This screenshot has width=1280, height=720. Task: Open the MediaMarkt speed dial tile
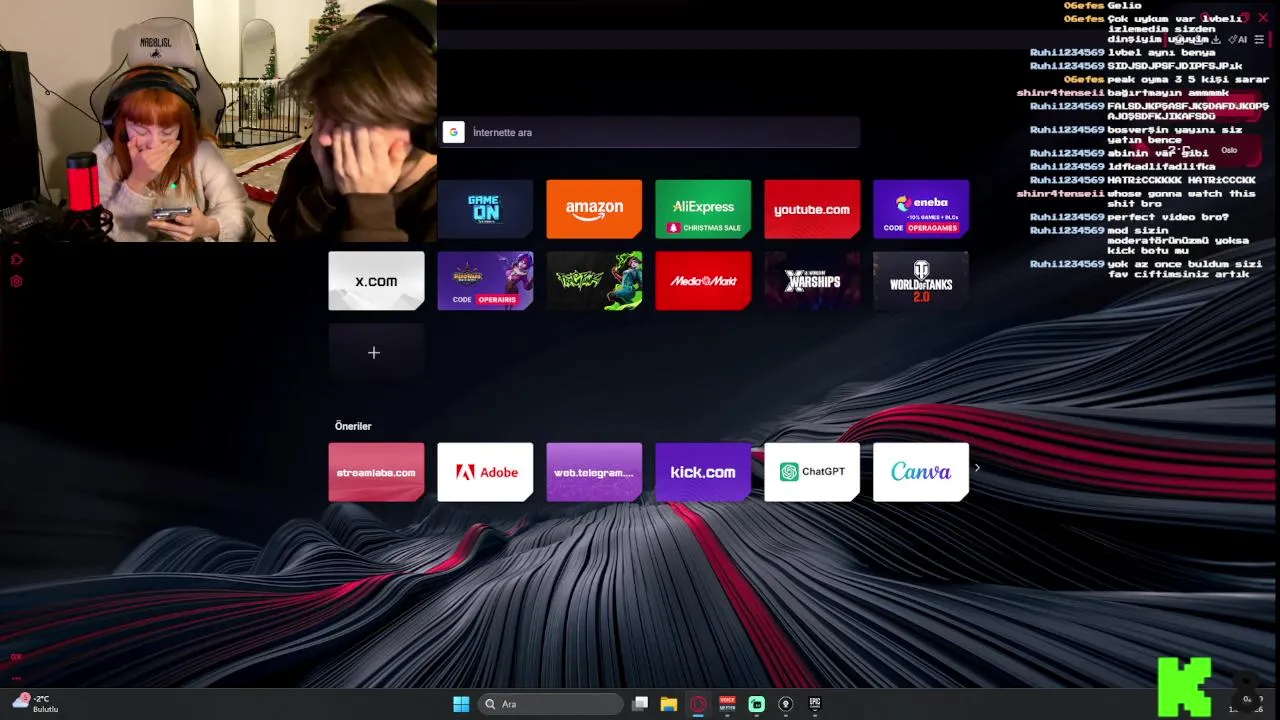703,281
